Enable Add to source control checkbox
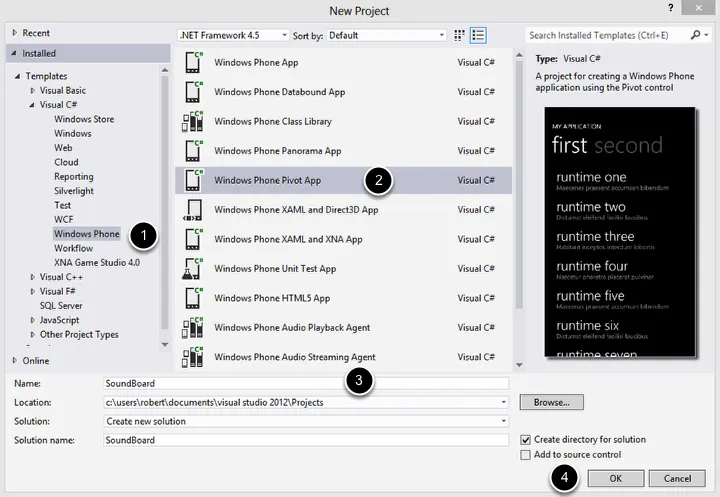 tap(526, 455)
